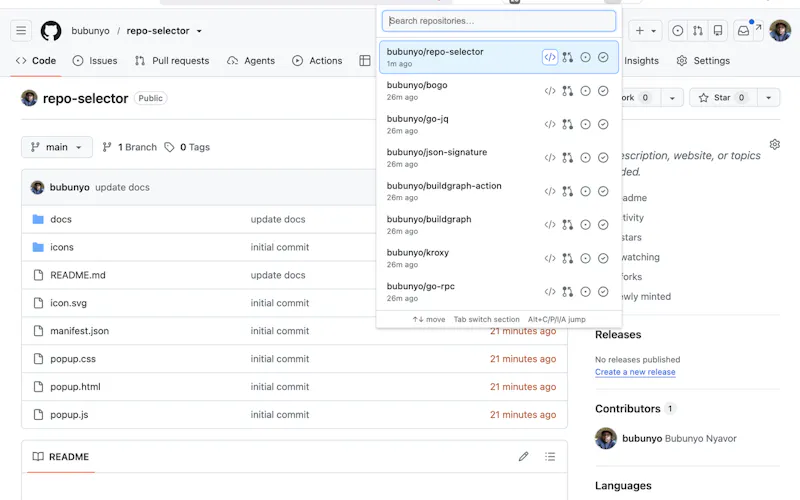Click the 1 Branch link

tap(130, 147)
